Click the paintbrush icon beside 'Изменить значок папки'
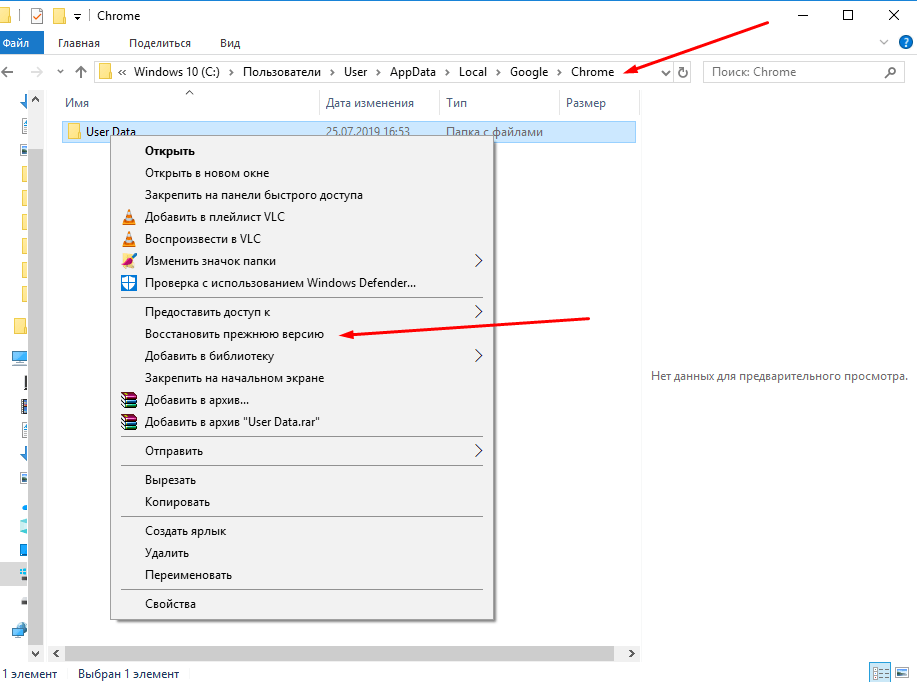 click(x=129, y=261)
